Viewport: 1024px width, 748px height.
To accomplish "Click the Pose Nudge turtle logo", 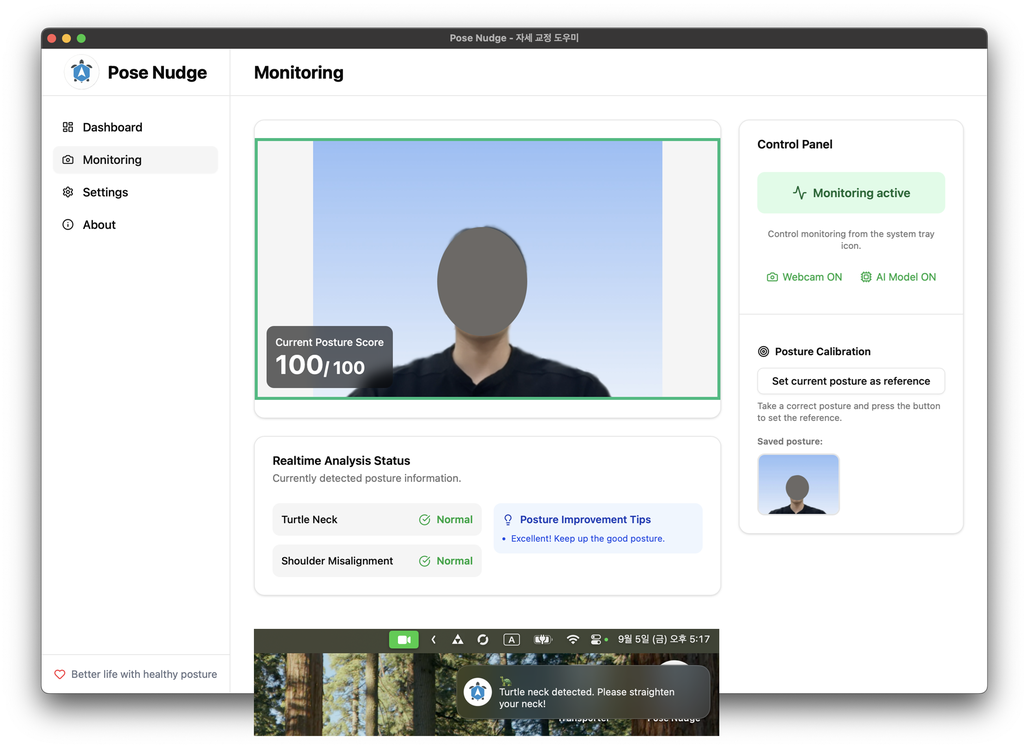I will (82, 72).
